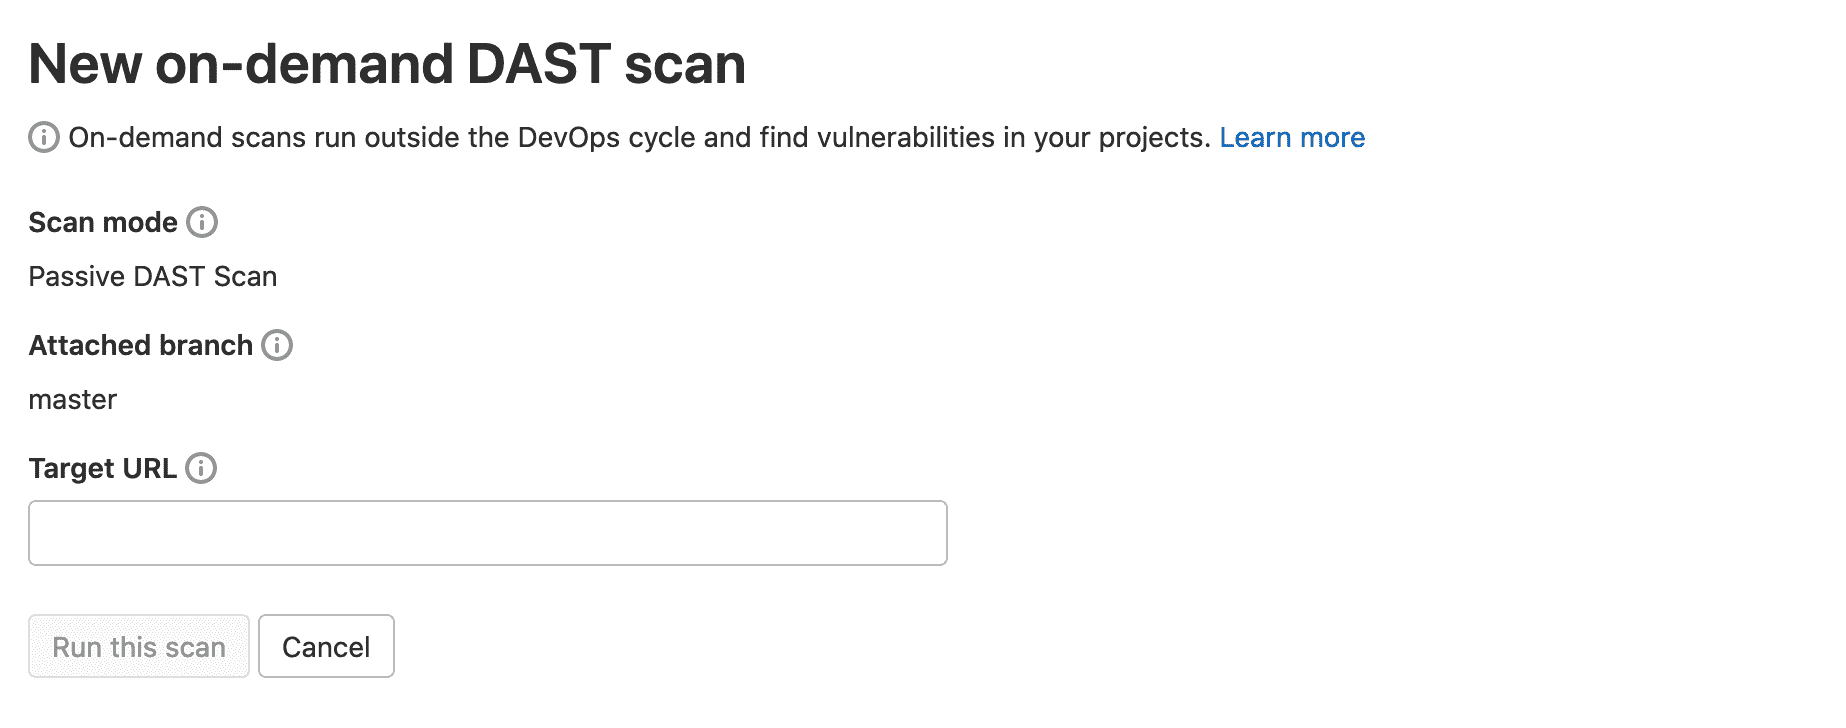This screenshot has width=1846, height=728.
Task: Select the Passive DAST Scan text
Action: point(153,277)
